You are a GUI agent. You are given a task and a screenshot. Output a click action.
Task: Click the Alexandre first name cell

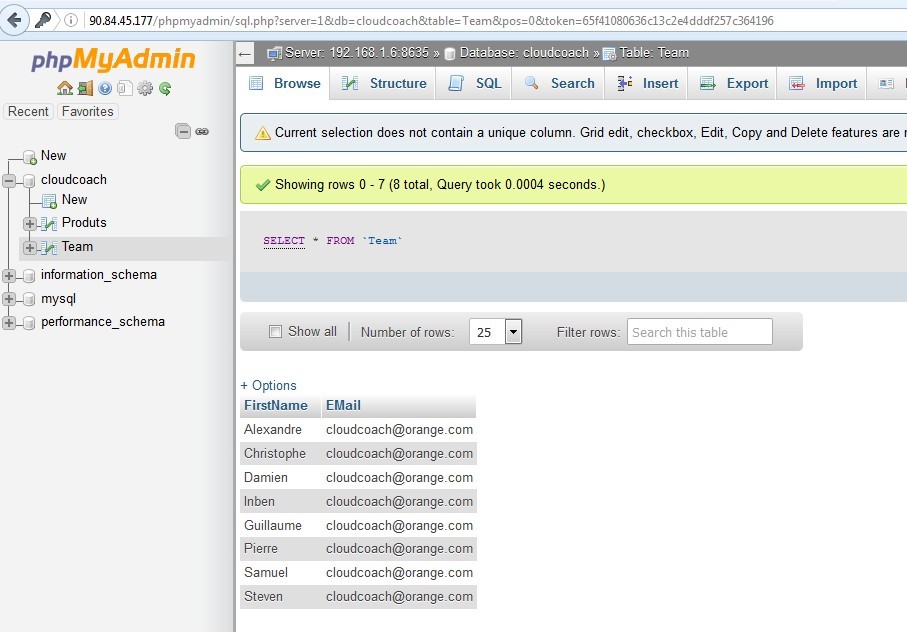[x=281, y=430]
